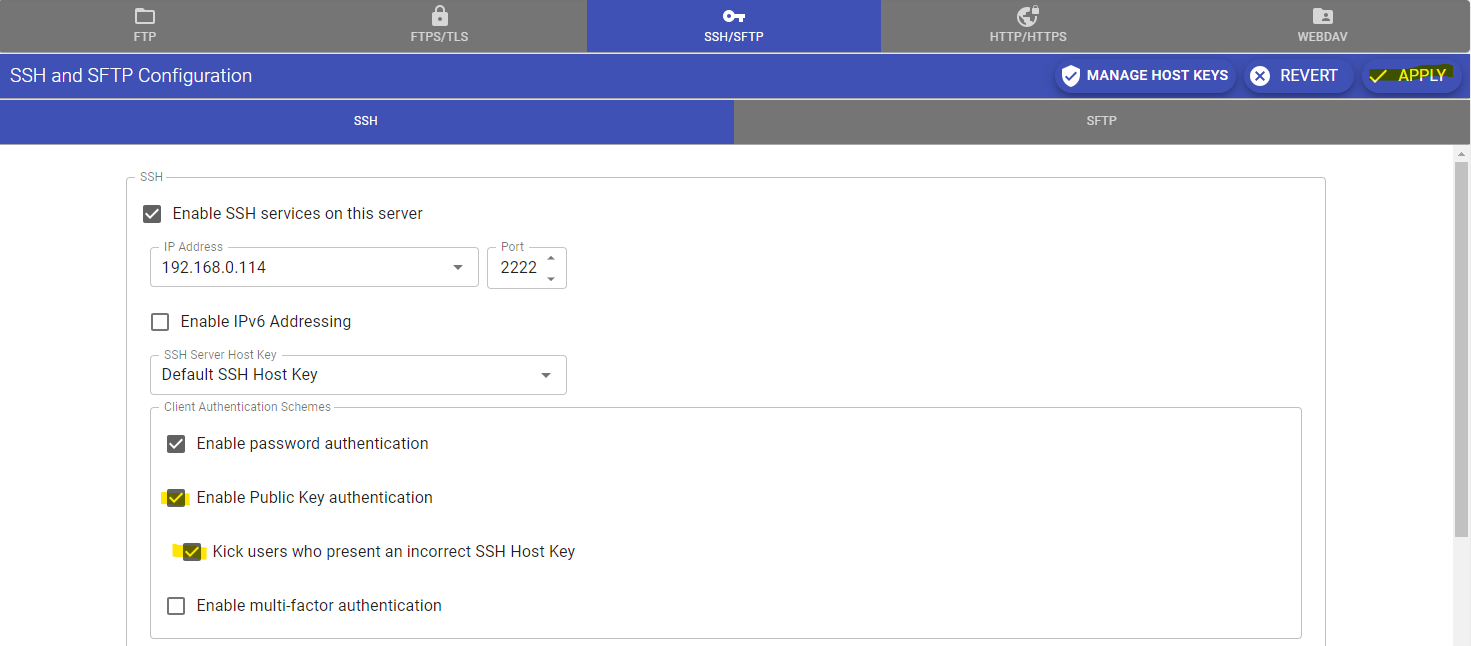Enable IPv6 Addressing
The height and width of the screenshot is (646, 1471).
[160, 321]
